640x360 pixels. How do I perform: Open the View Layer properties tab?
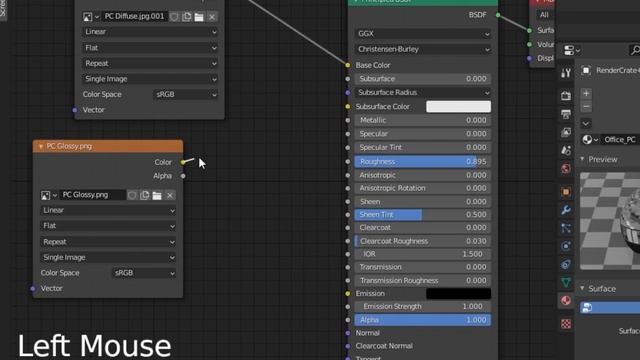pyautogui.click(x=566, y=132)
